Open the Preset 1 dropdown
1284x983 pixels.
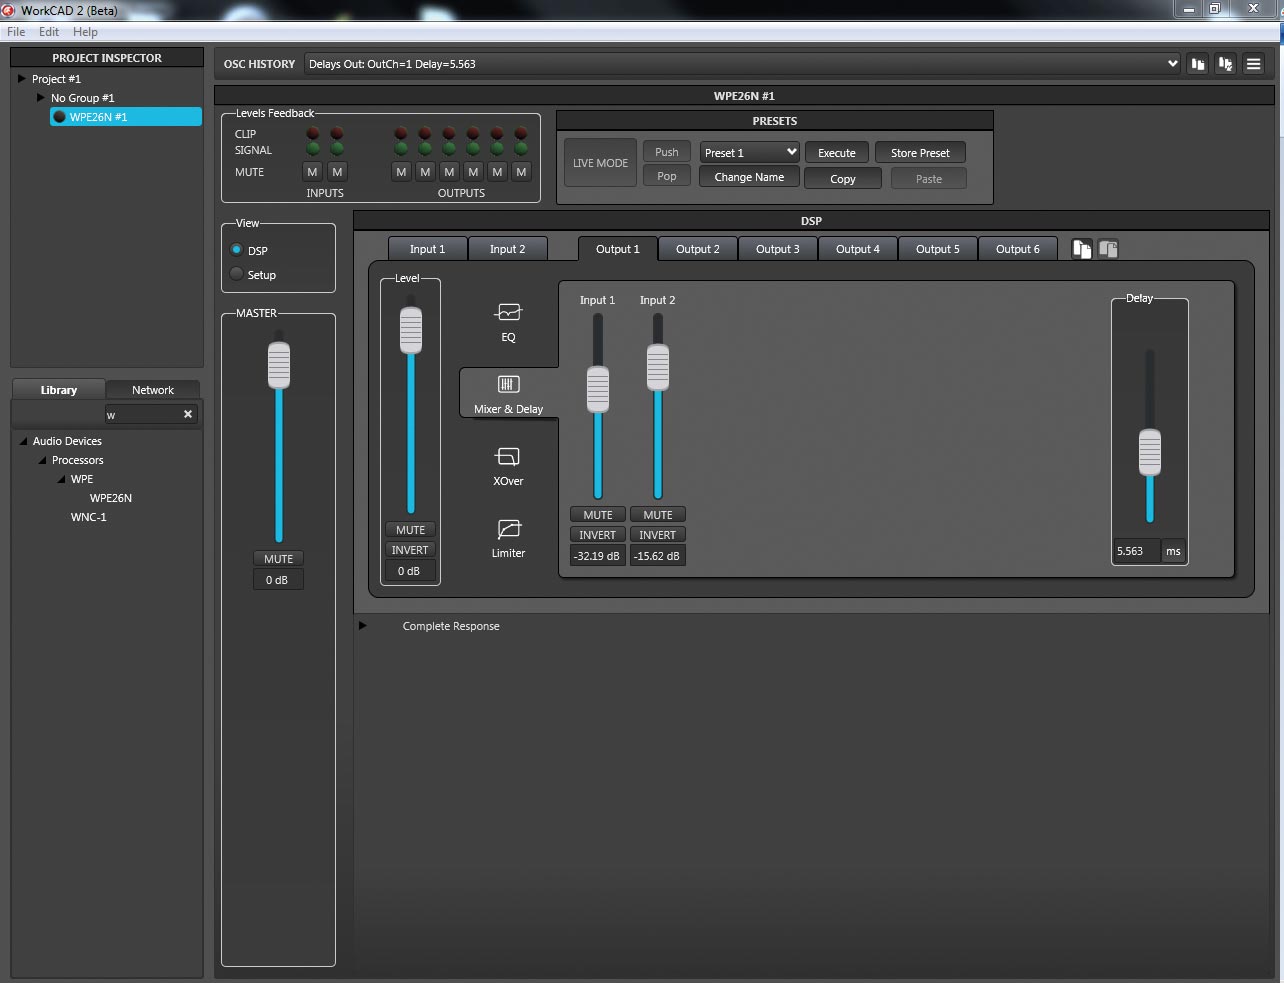coord(749,153)
